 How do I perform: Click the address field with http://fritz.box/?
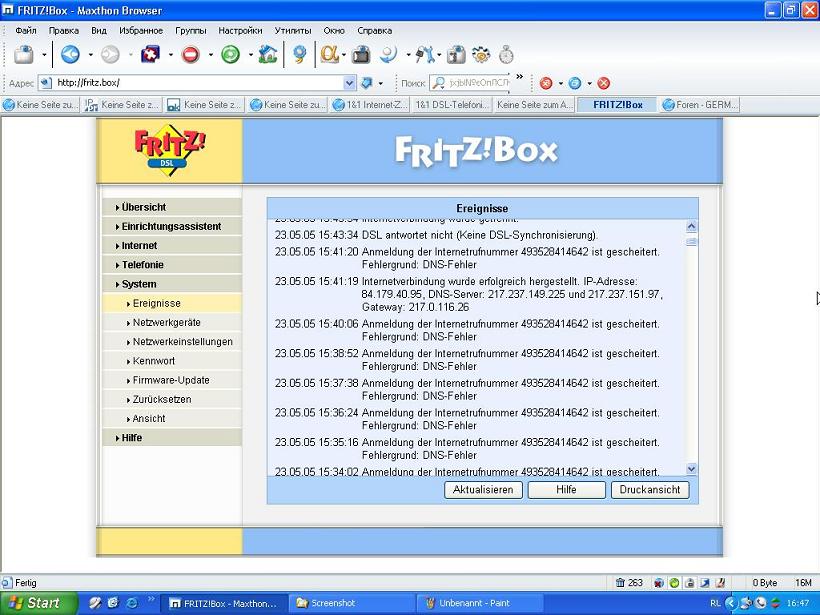(199, 83)
